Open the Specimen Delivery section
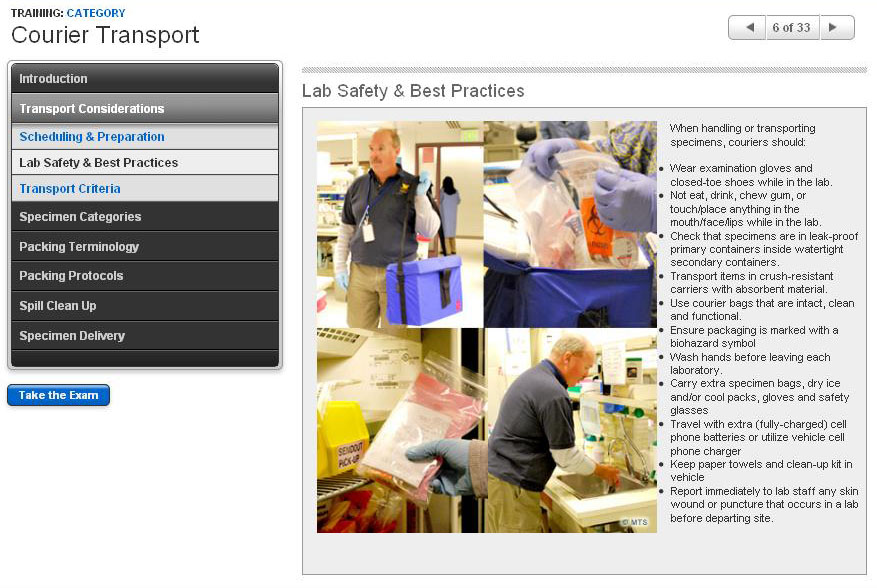 (x=144, y=336)
